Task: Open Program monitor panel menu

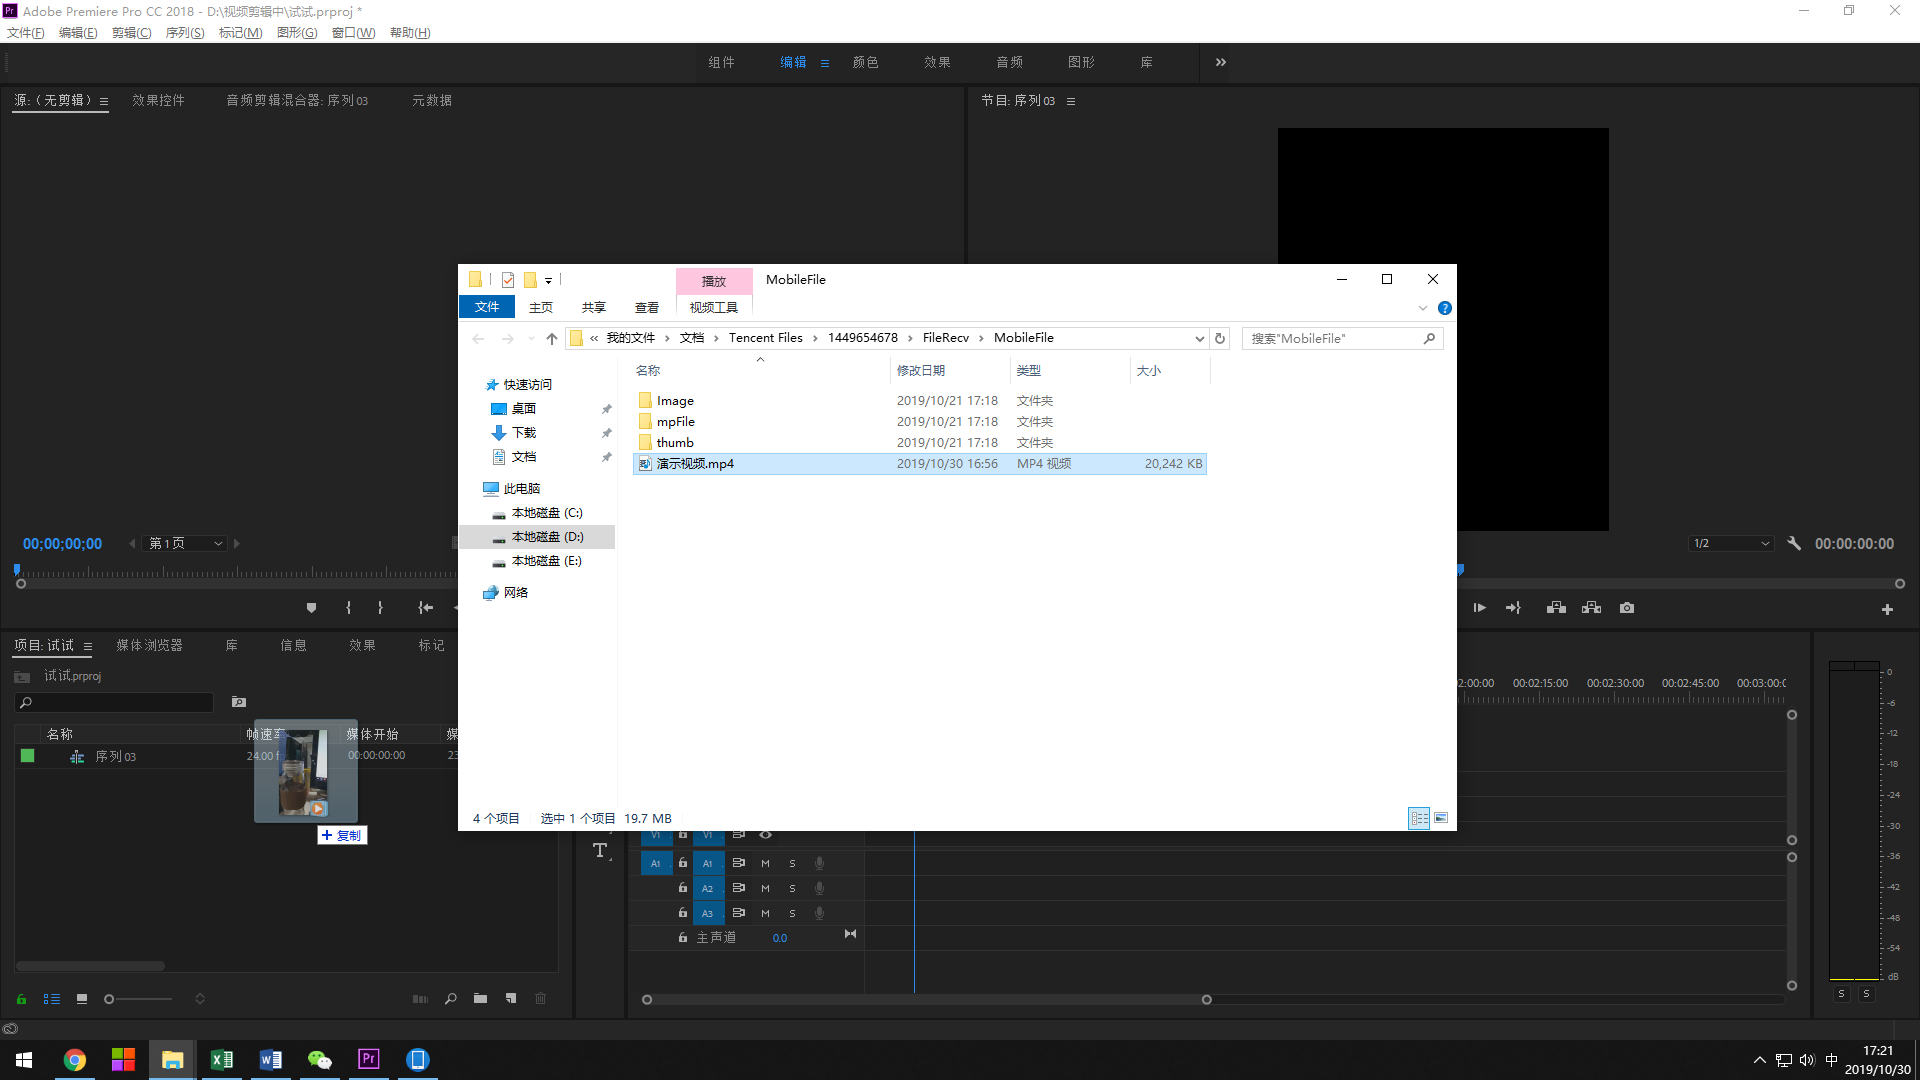Action: pos(1071,101)
